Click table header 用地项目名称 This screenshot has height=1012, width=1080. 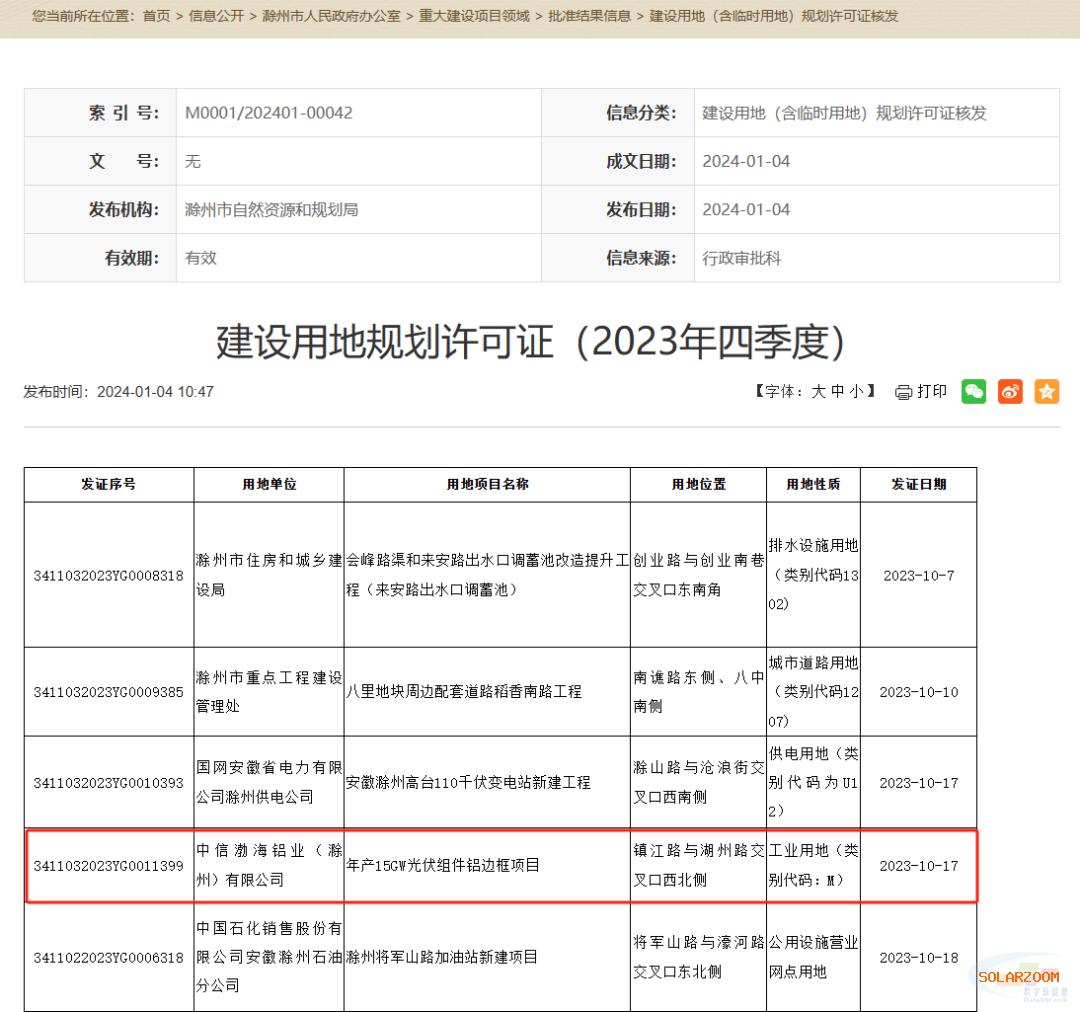(x=488, y=484)
